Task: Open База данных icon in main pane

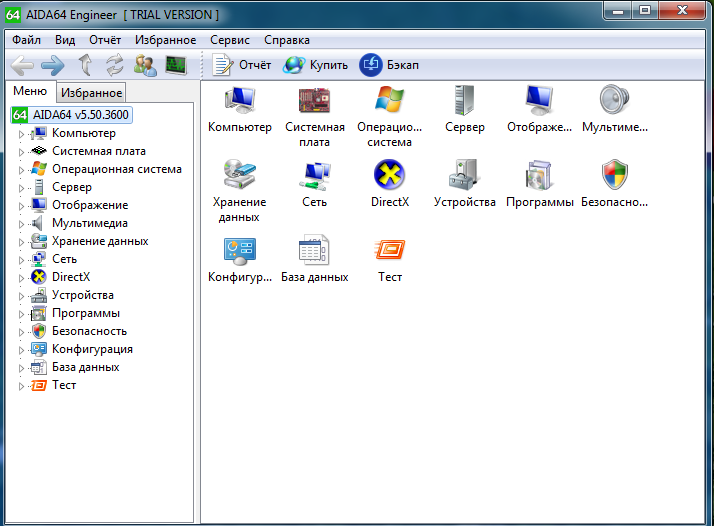Action: point(314,250)
